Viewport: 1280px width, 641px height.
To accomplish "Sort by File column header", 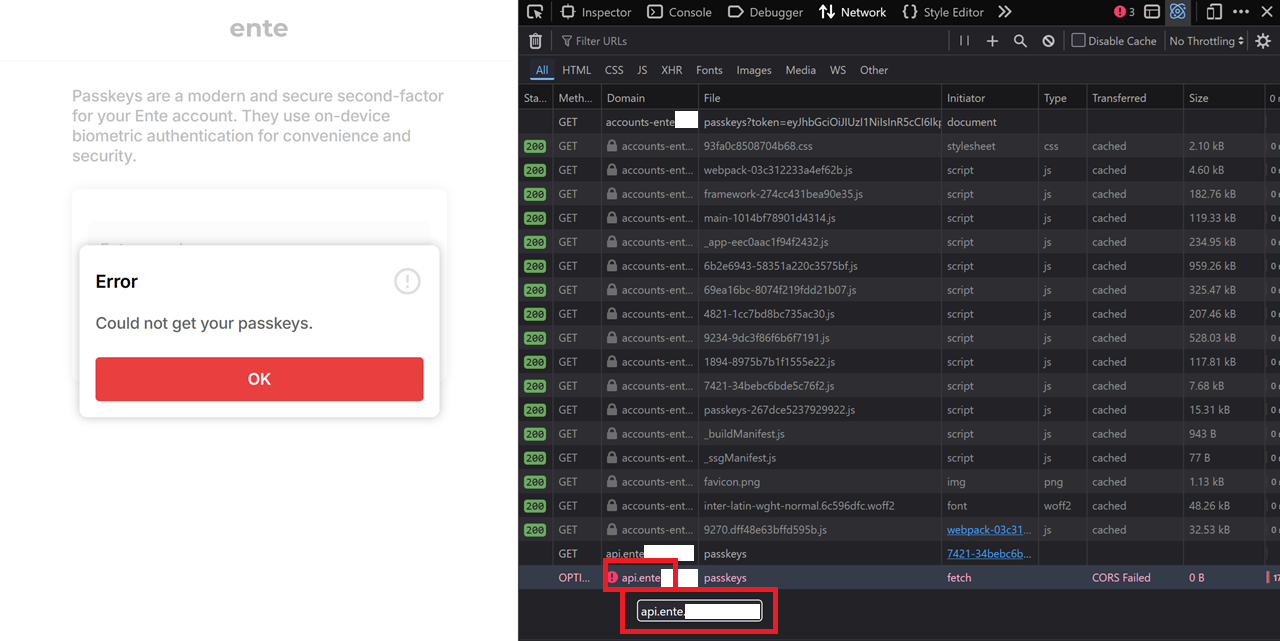I will pyautogui.click(x=820, y=98).
